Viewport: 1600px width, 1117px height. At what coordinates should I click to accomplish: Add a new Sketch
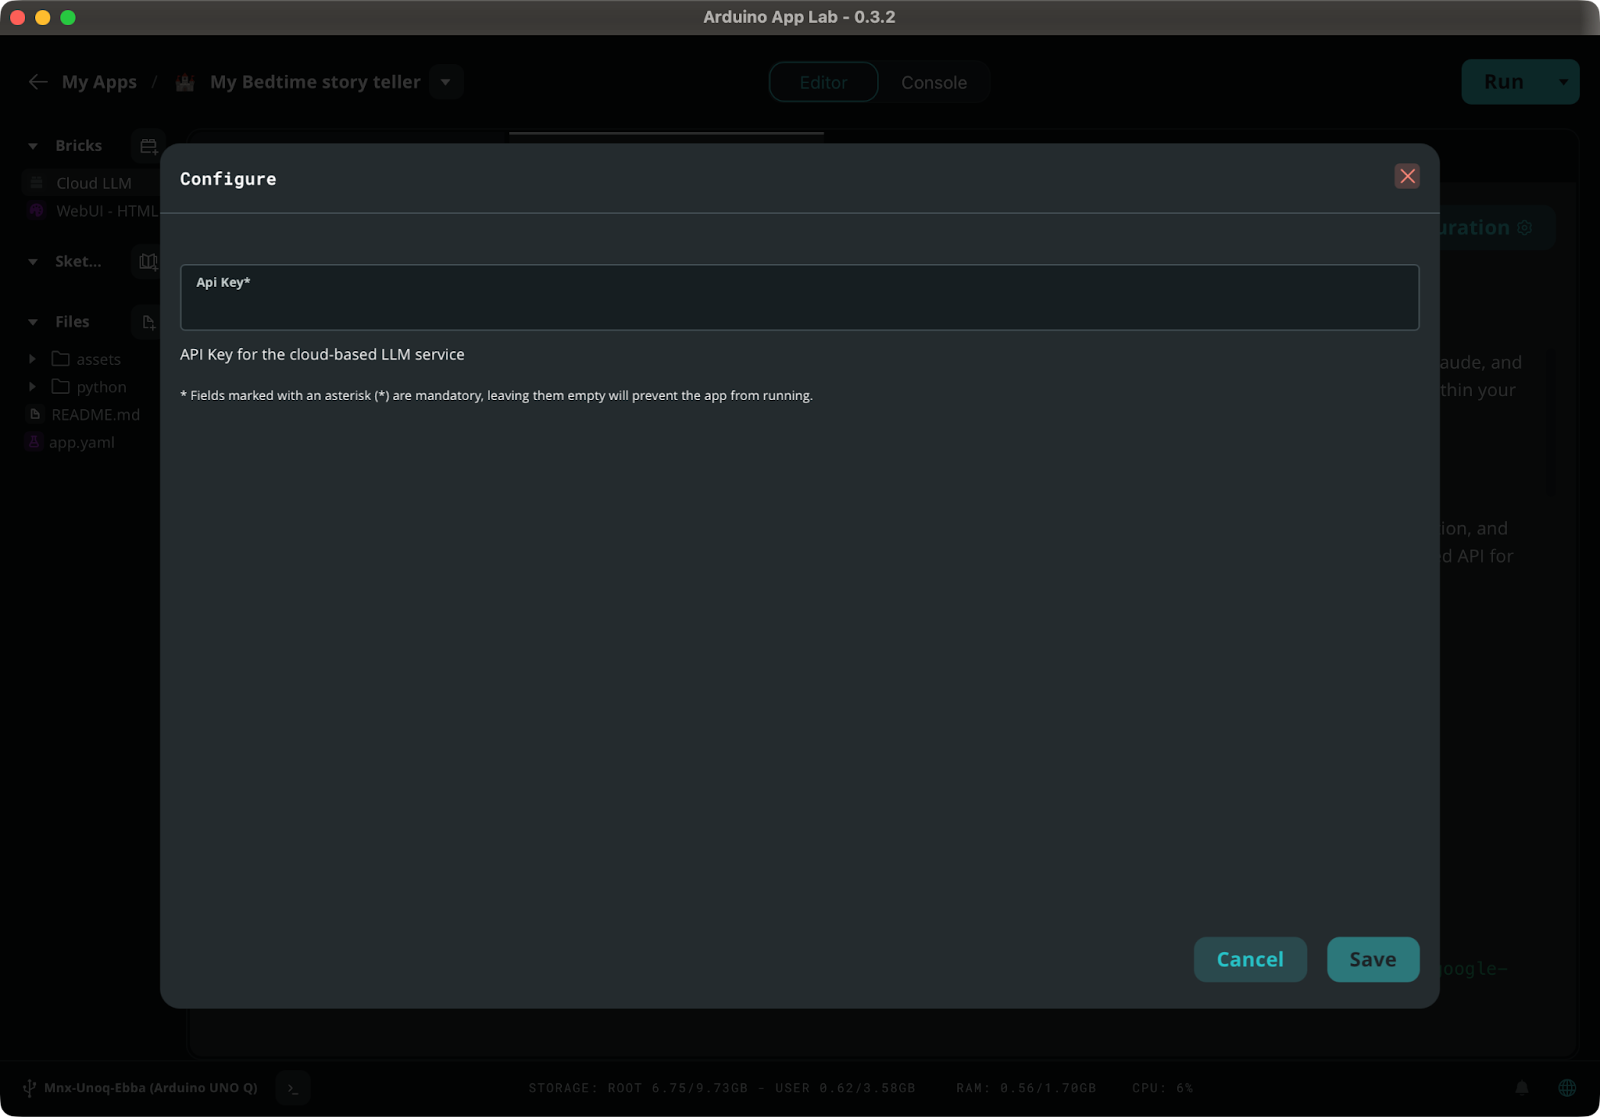(x=147, y=261)
